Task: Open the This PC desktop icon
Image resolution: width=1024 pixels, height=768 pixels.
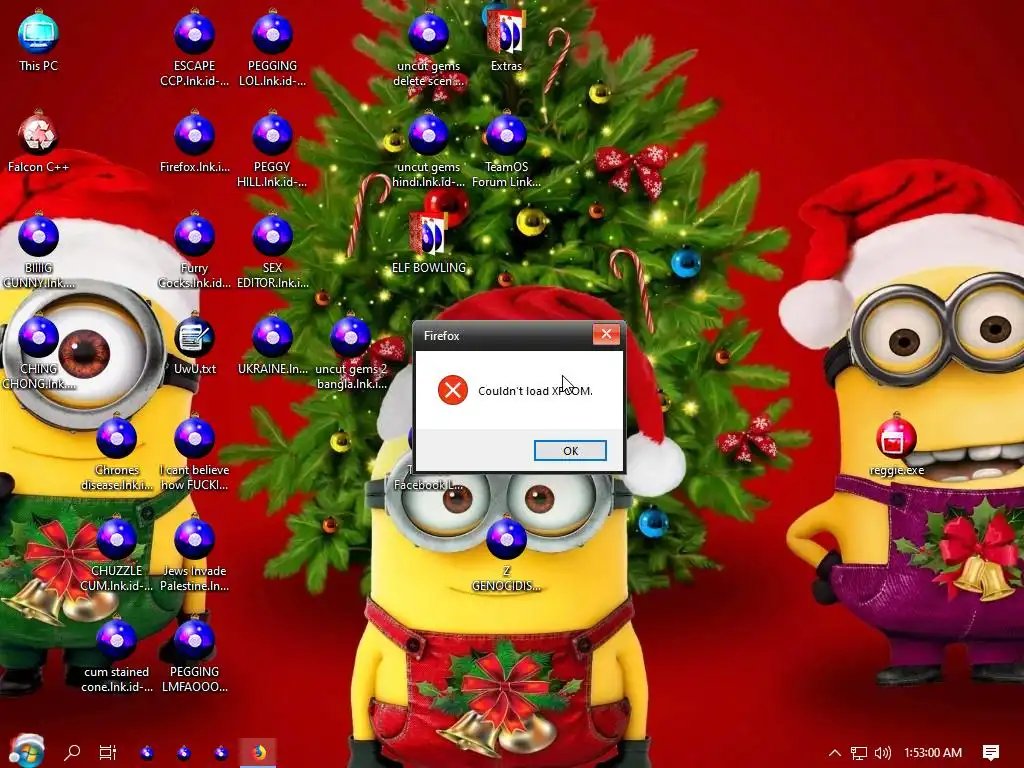Action: coord(39,40)
